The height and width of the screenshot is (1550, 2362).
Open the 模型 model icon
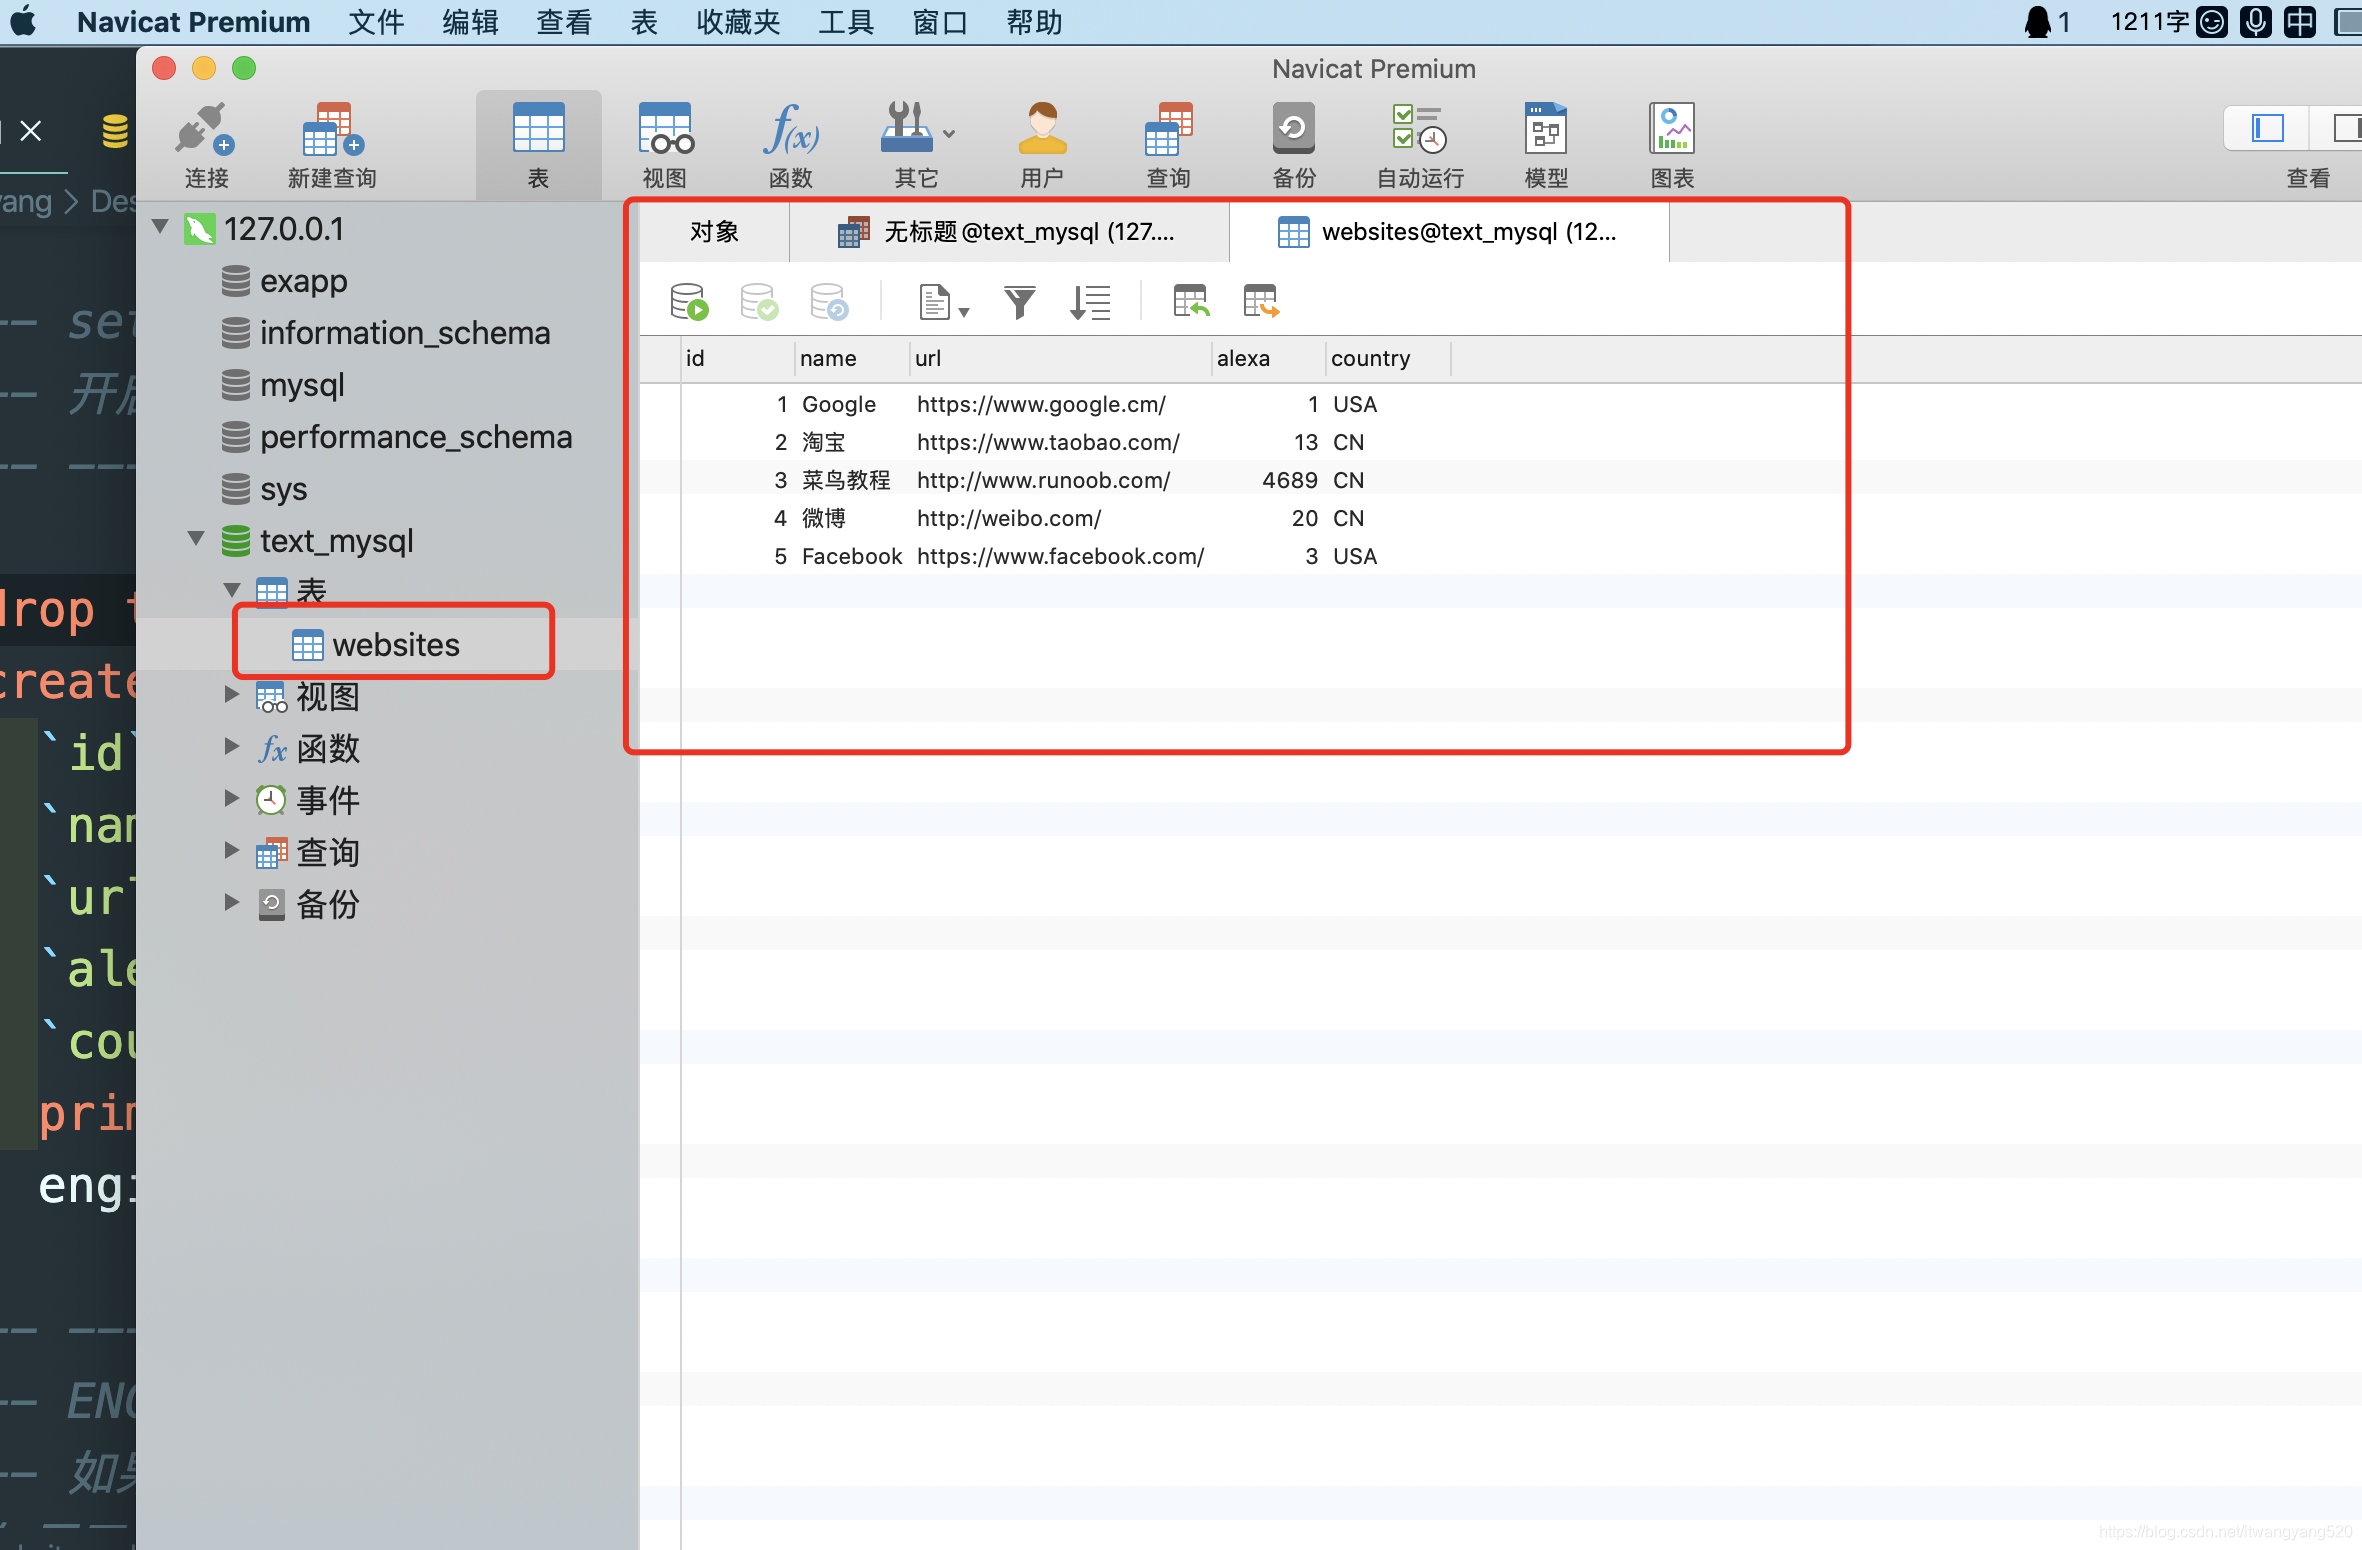coord(1546,145)
